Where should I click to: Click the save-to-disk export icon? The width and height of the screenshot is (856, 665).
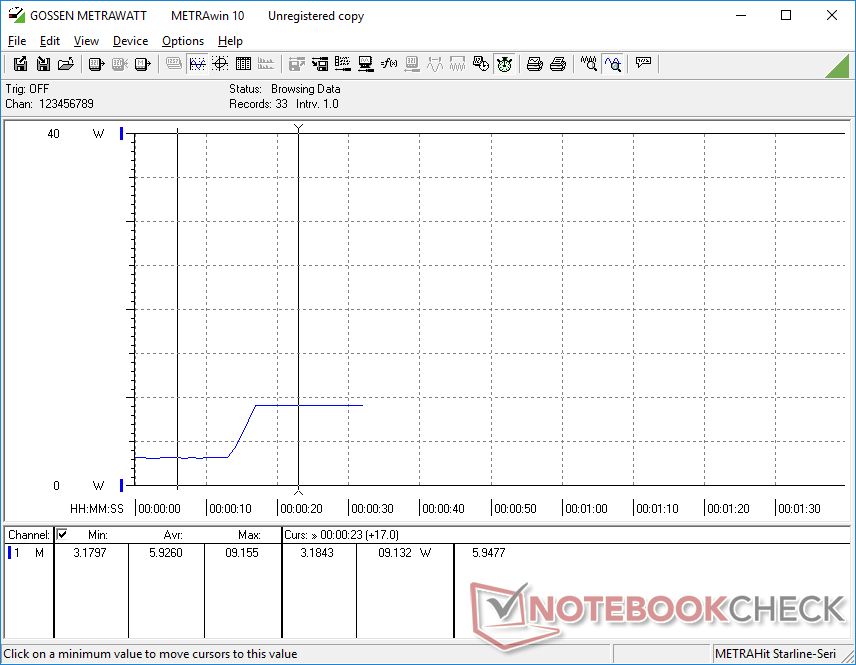tap(20, 64)
